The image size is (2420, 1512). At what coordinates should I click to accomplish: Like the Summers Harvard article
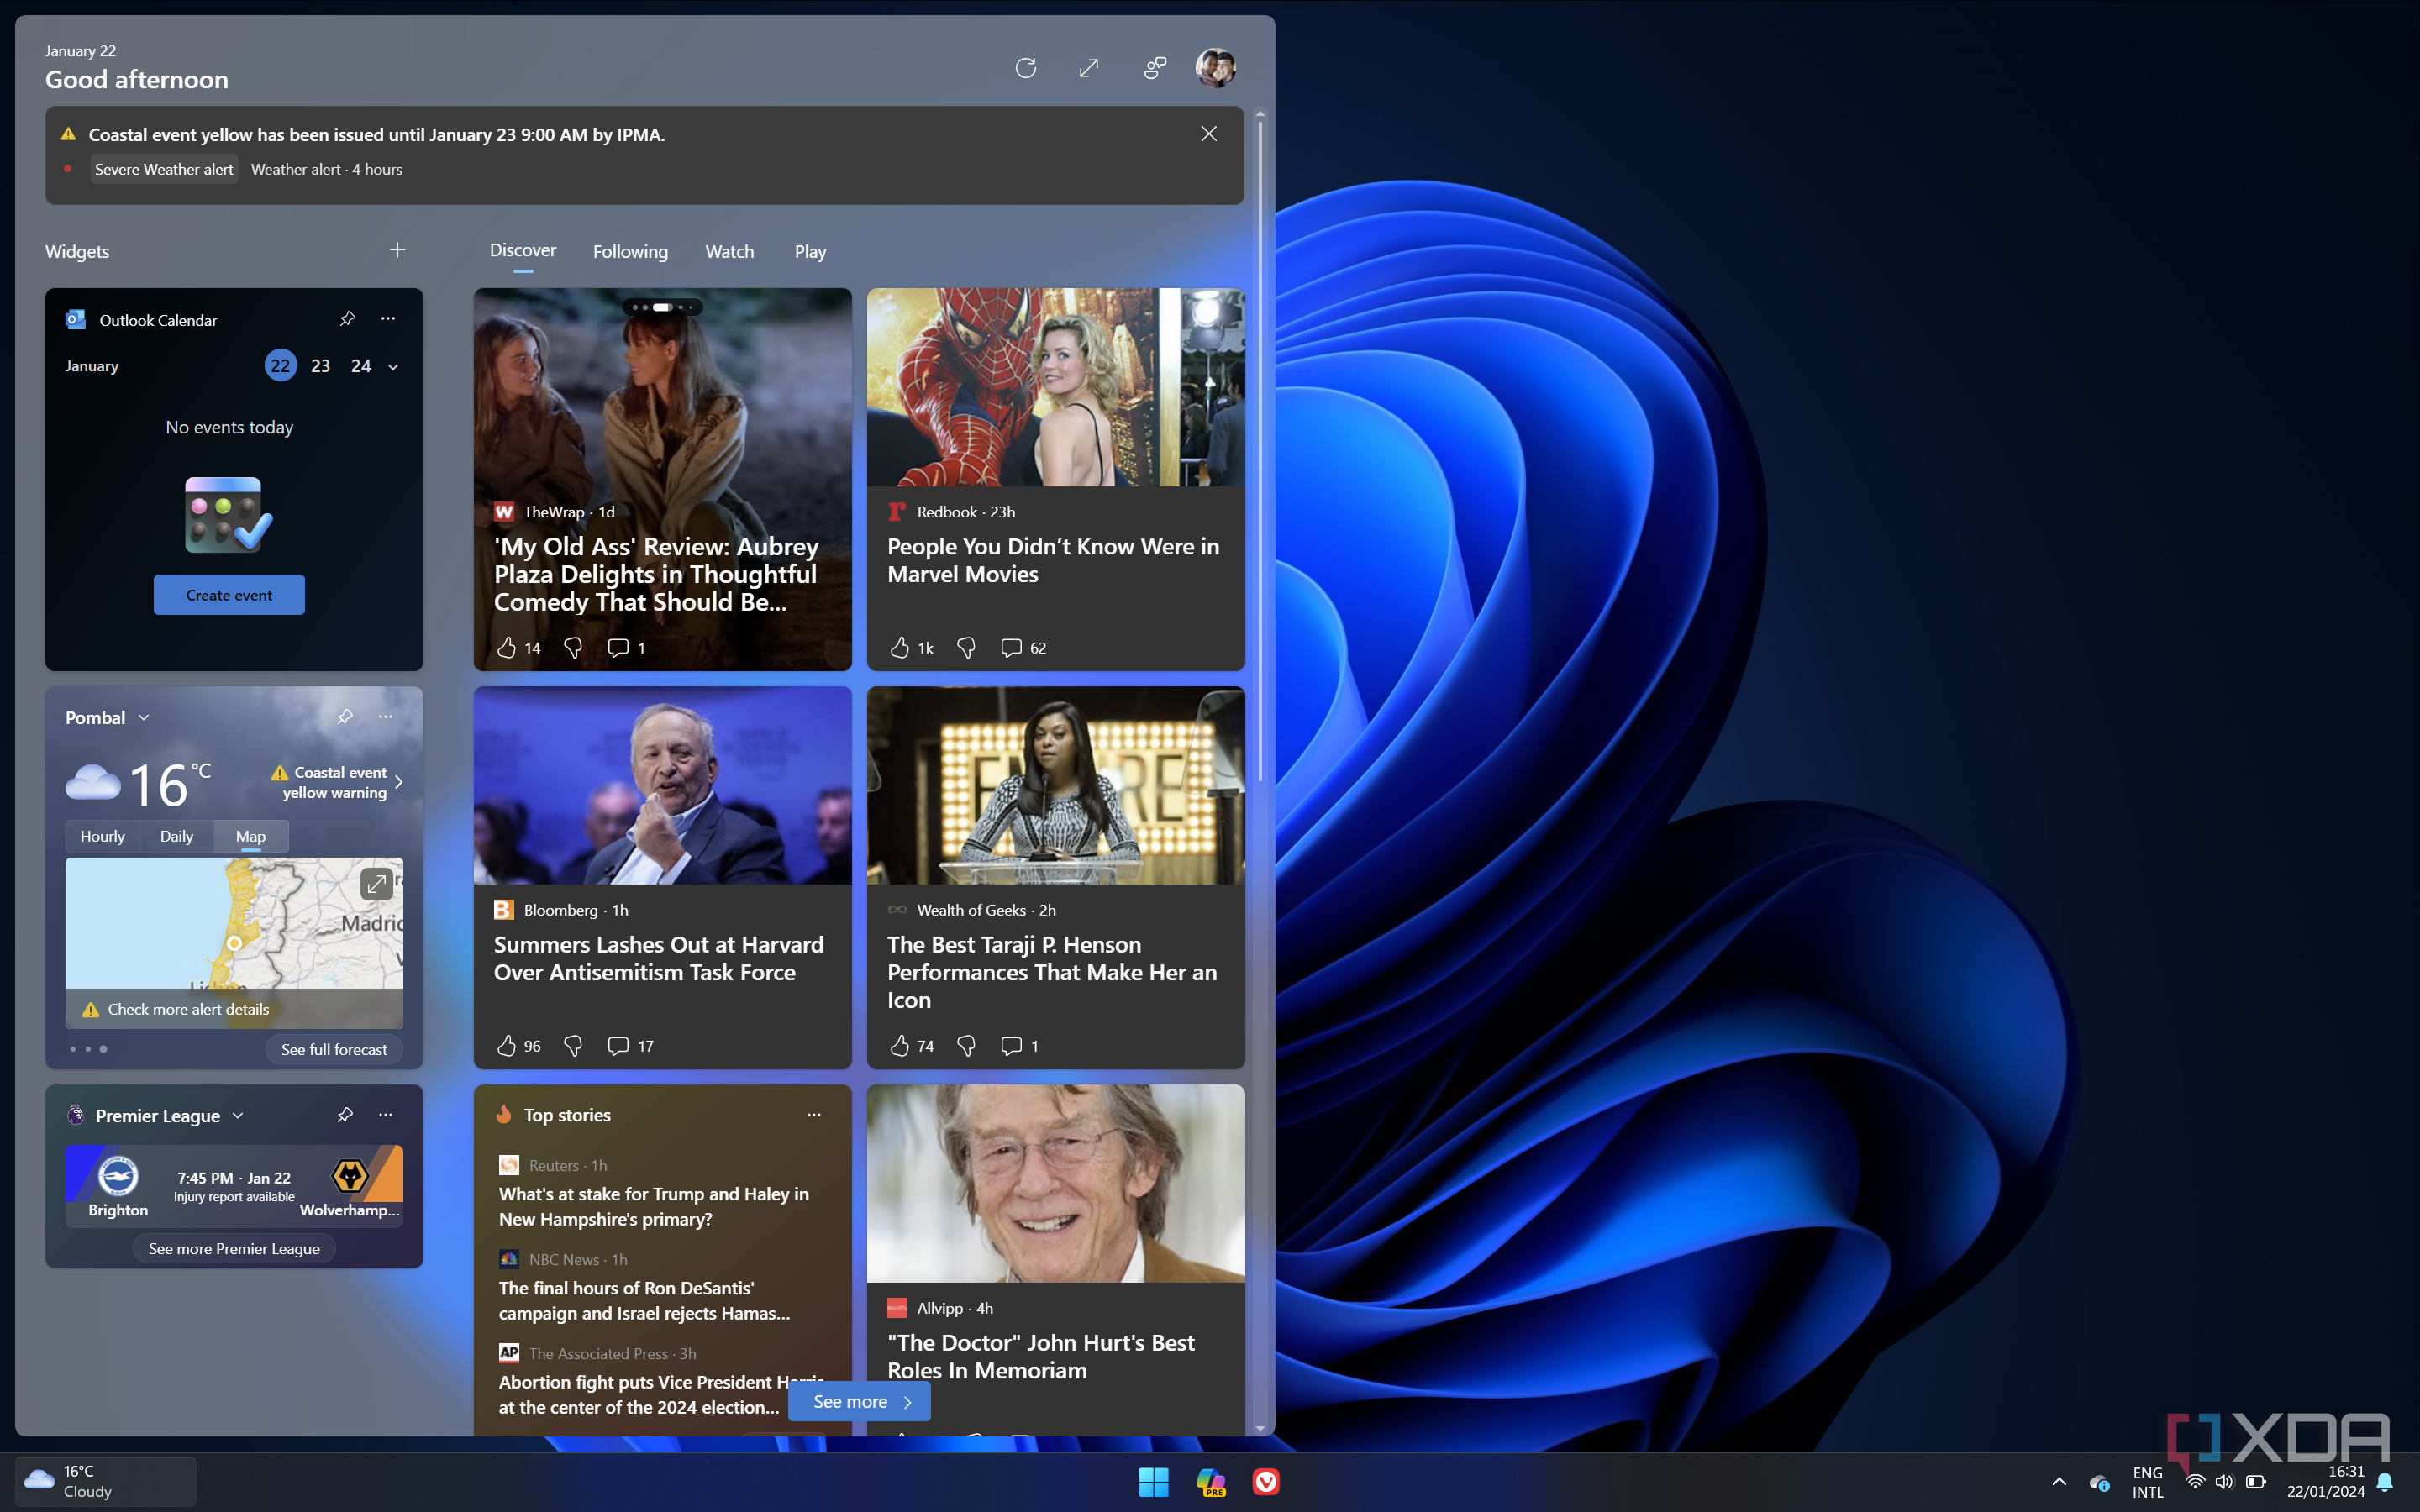click(507, 1046)
